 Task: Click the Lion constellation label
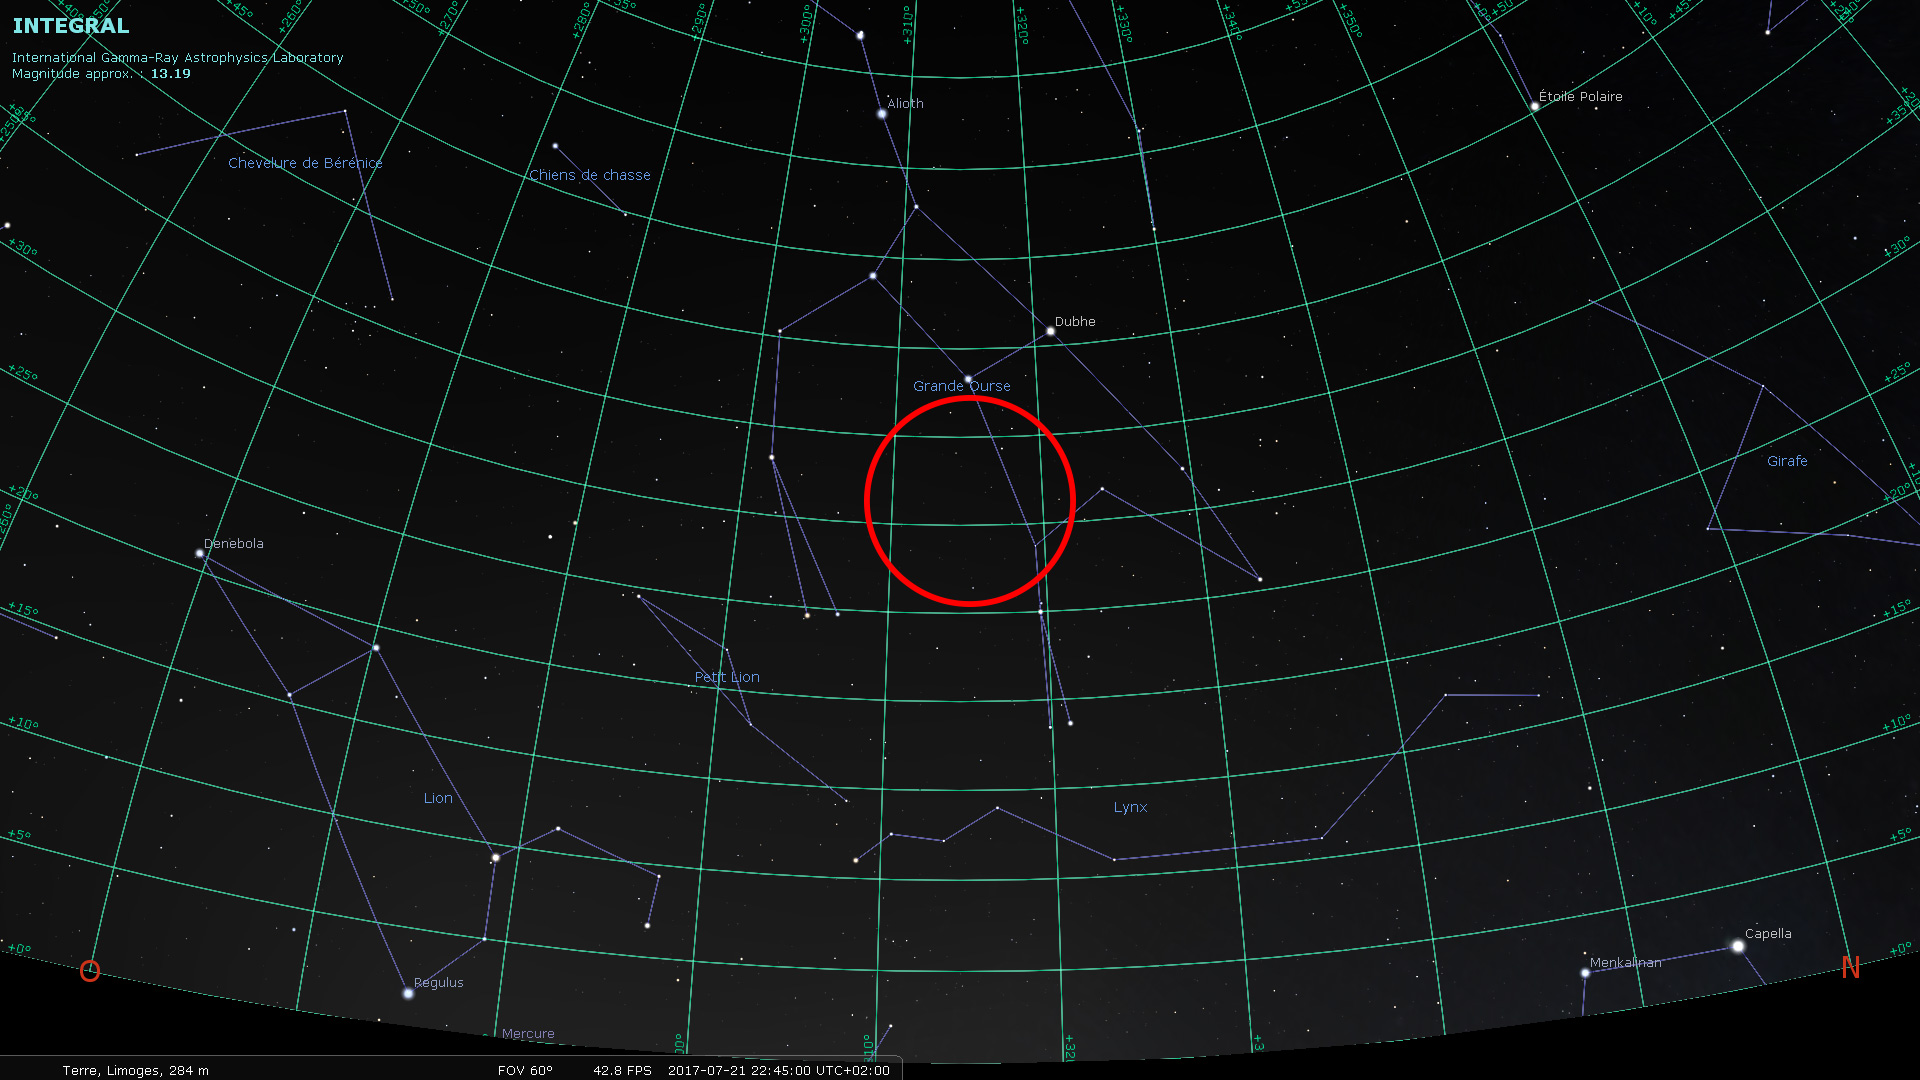(438, 798)
